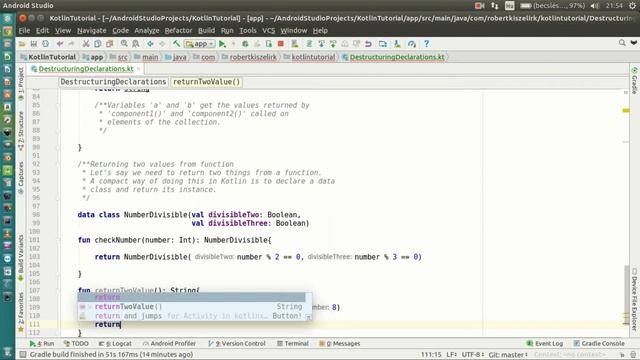Click the Debug bug icon
The height and width of the screenshot is (360, 640).
245,44
